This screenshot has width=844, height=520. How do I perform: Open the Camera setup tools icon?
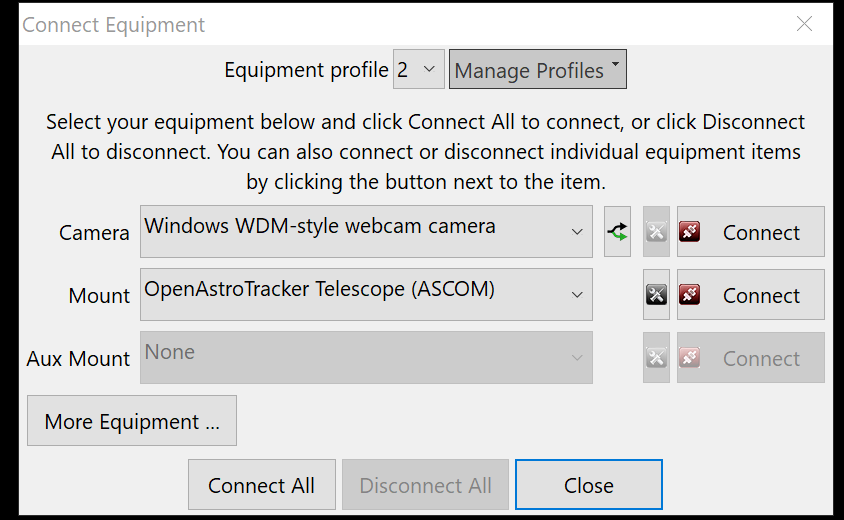click(656, 231)
